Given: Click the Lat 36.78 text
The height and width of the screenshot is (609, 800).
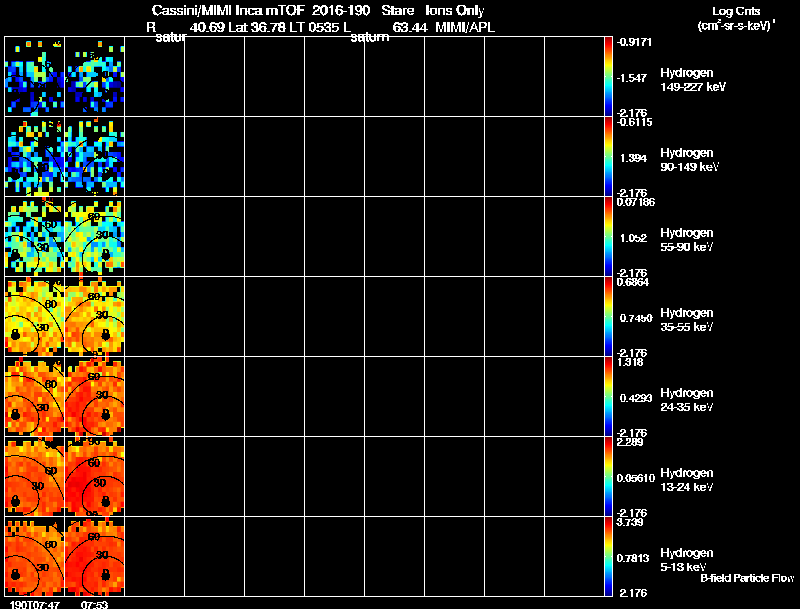Looking at the screenshot, I should point(257,28).
